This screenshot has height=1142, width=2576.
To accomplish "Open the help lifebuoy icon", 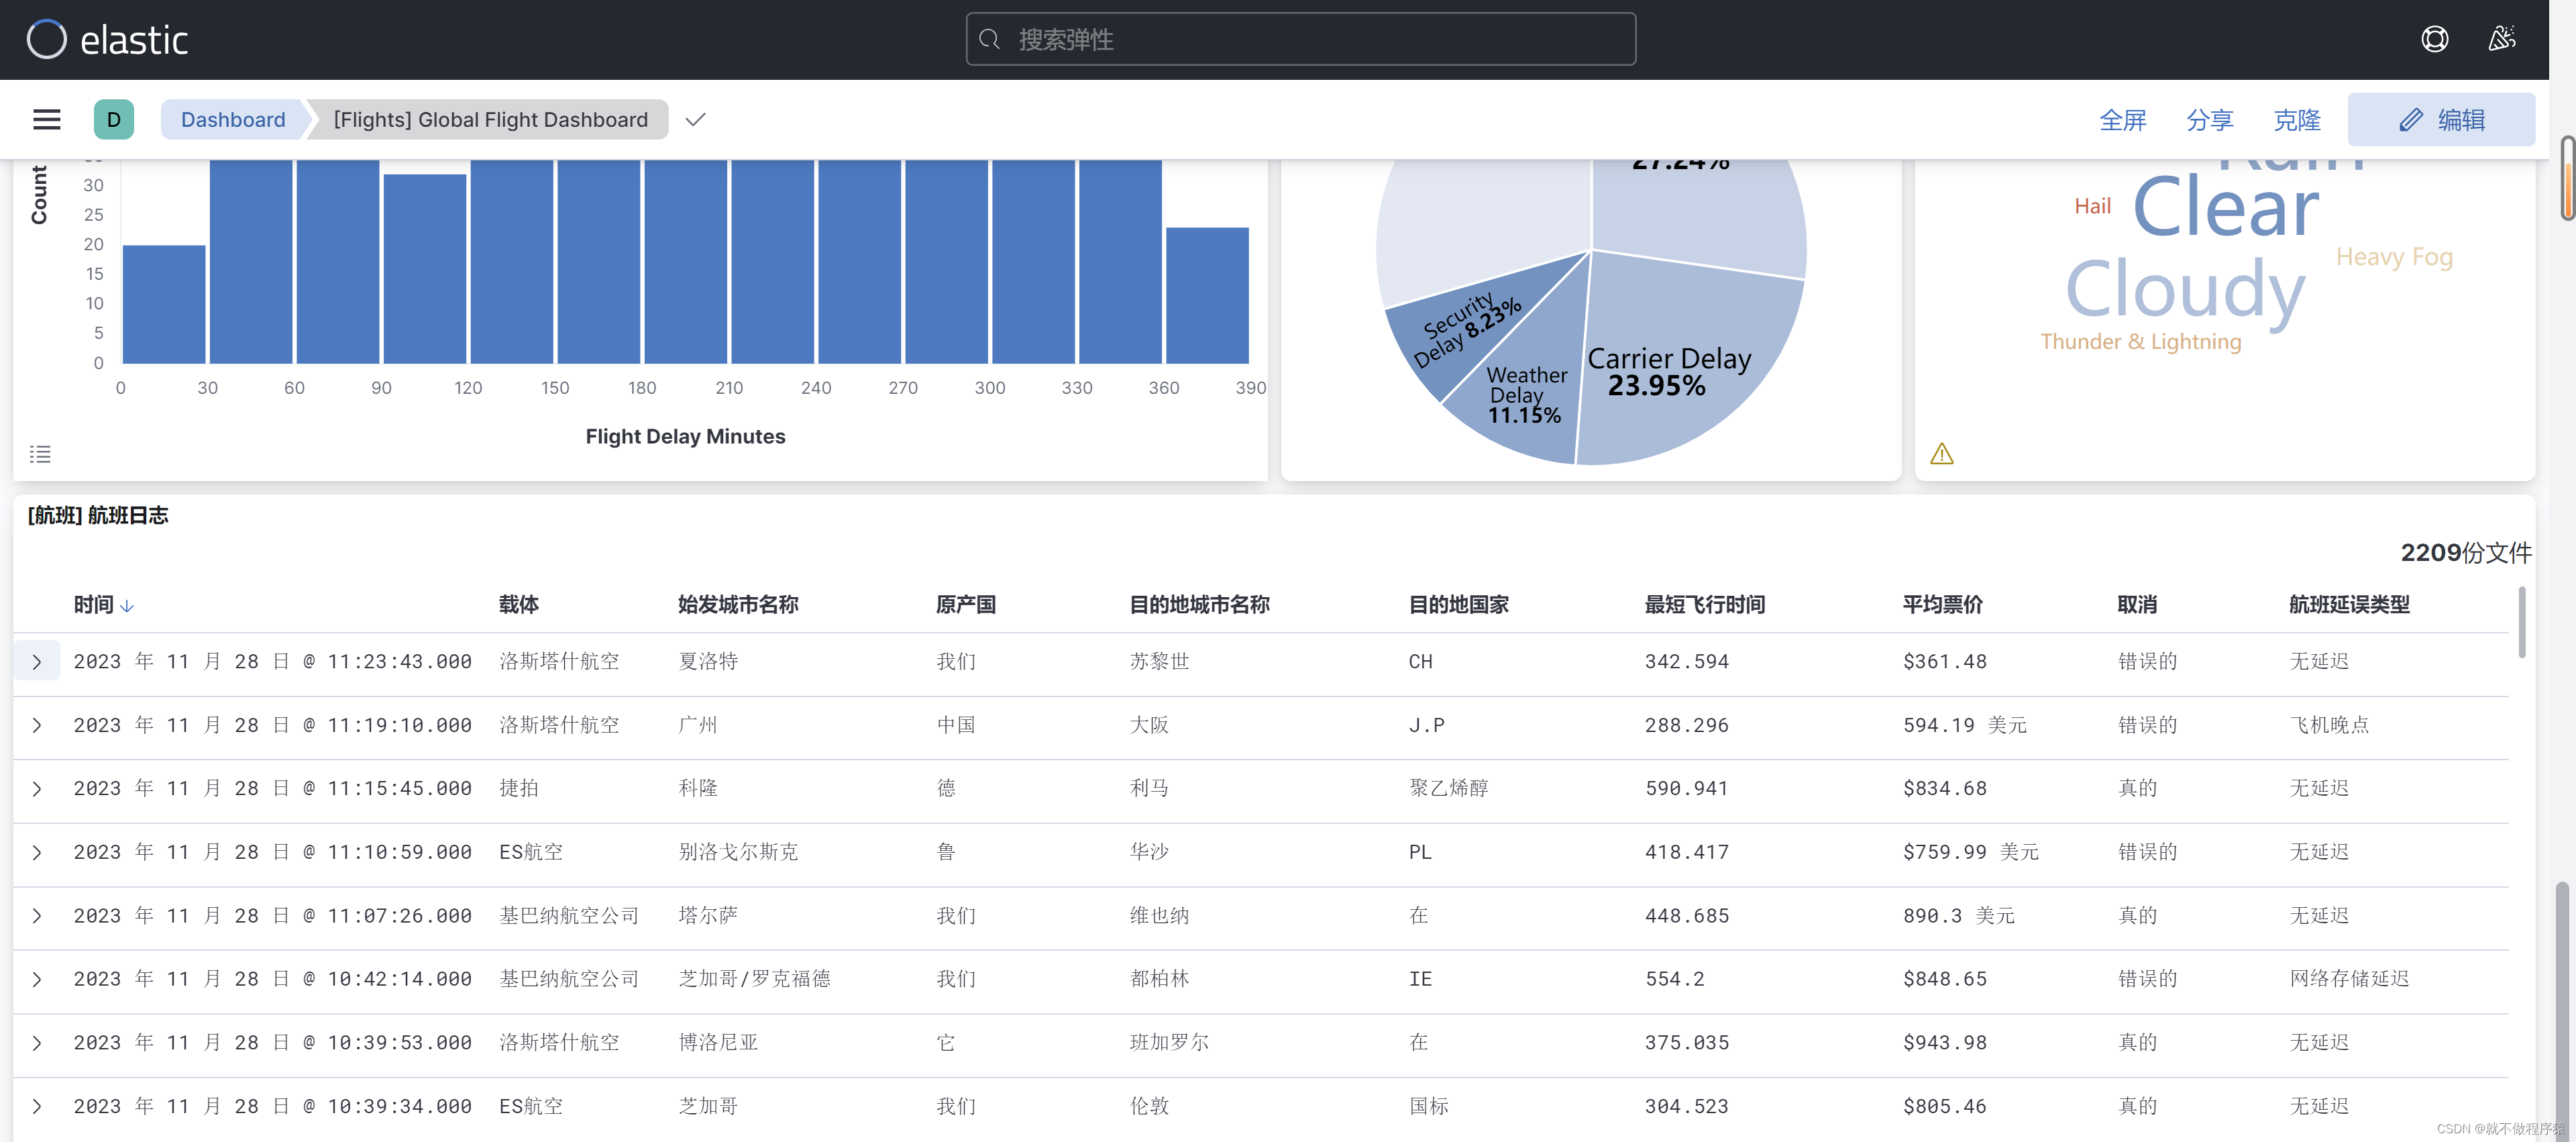I will coord(2434,39).
